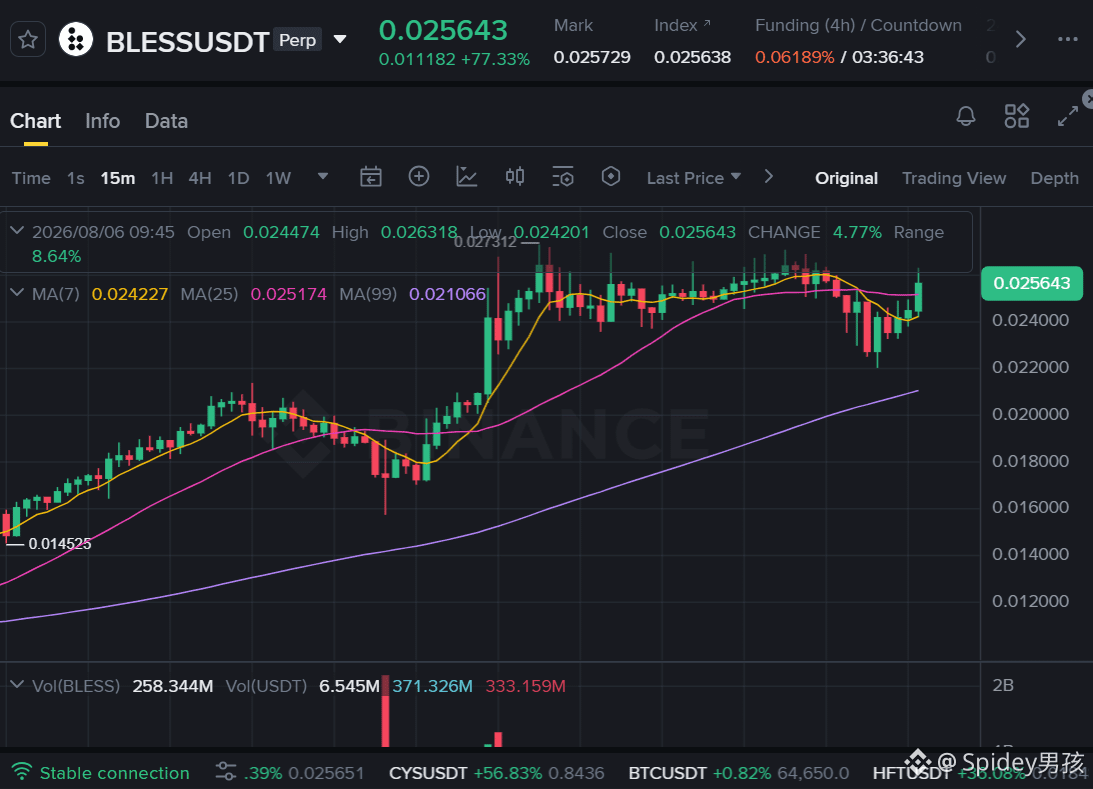Show more toolbar options chevron
The image size is (1093, 789).
pos(769,176)
